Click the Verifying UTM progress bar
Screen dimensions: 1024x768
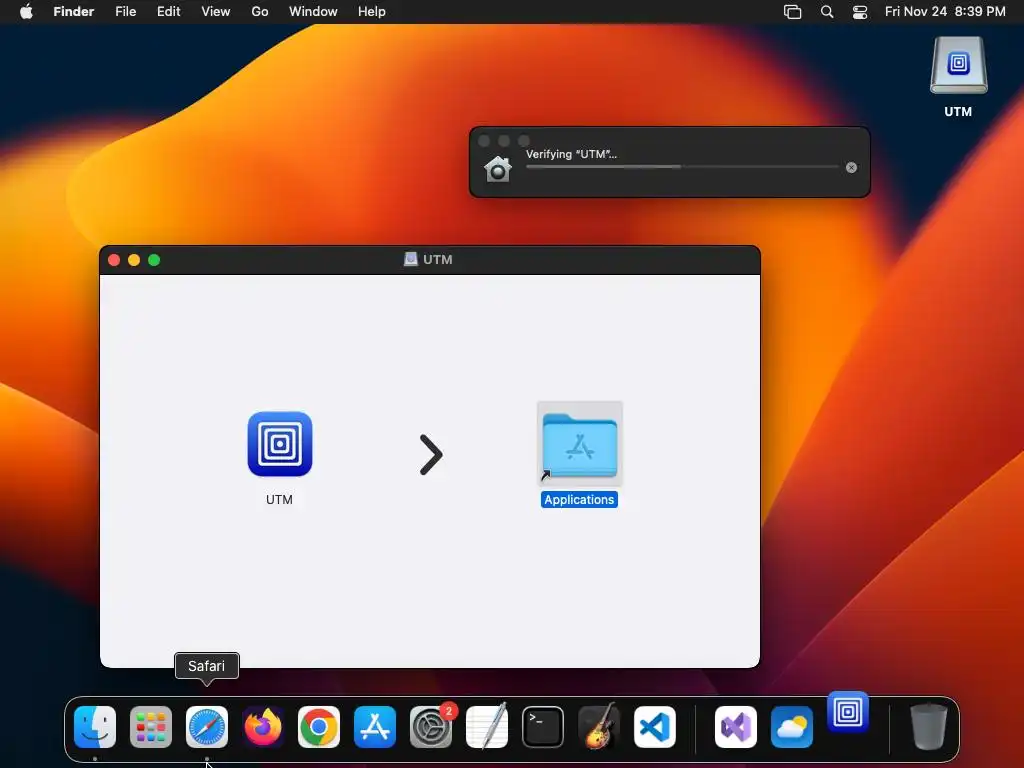click(x=682, y=167)
